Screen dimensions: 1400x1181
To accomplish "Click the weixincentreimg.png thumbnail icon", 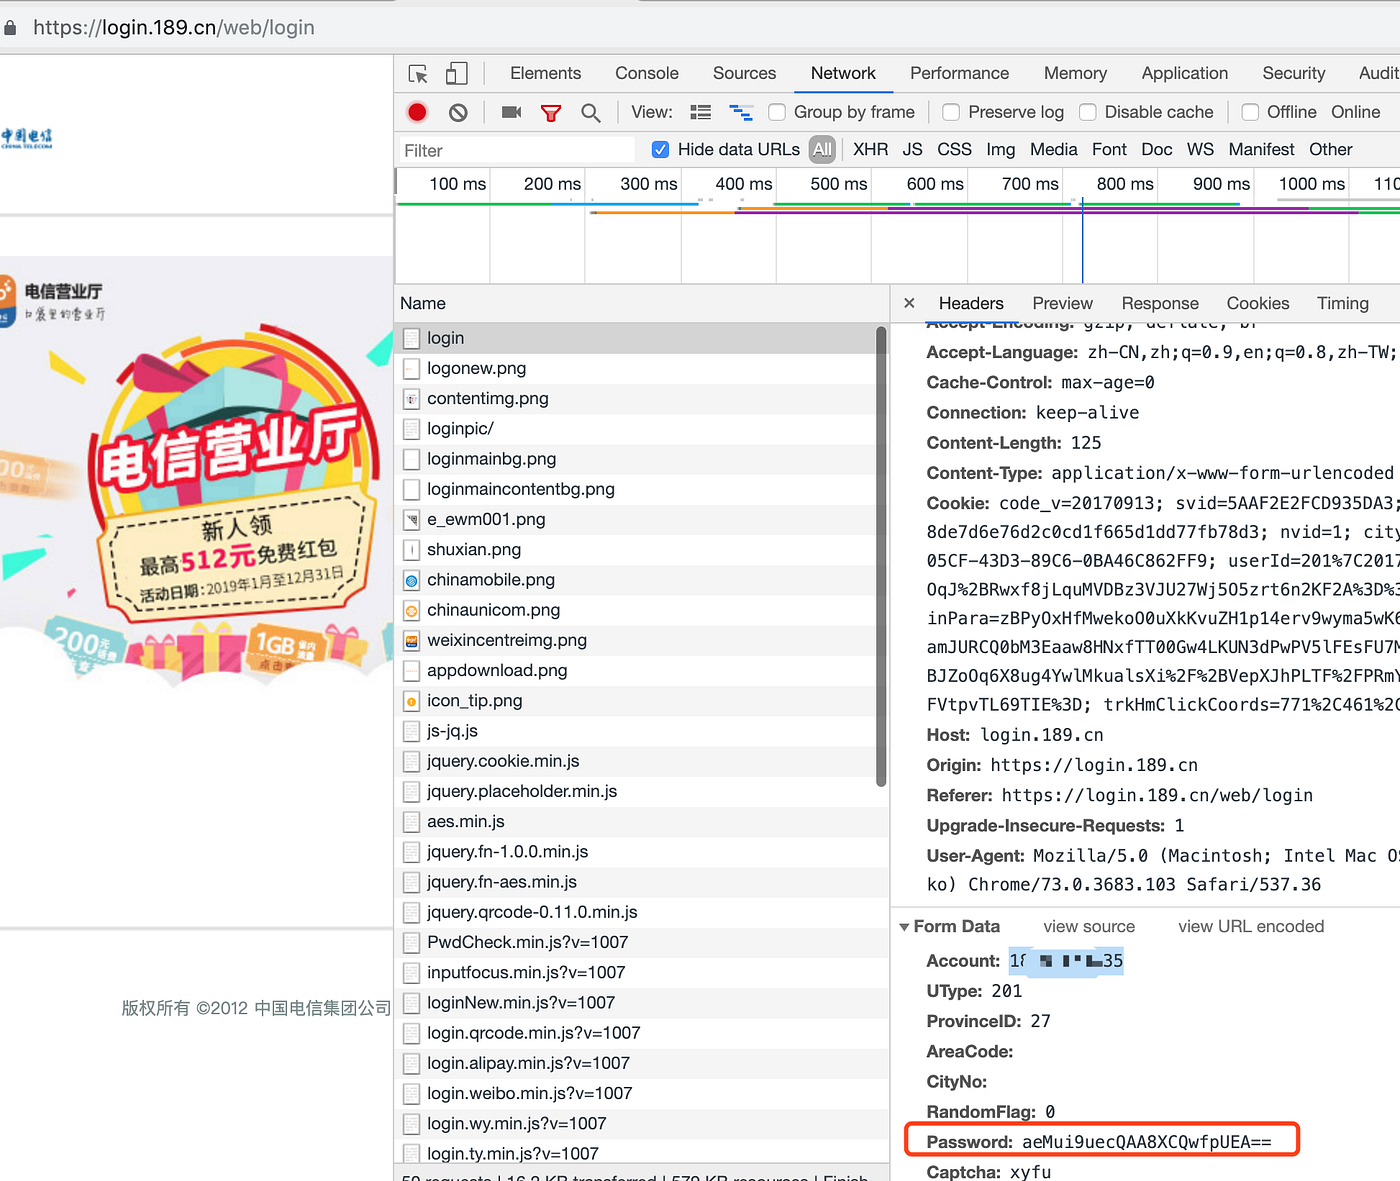I will pos(411,640).
